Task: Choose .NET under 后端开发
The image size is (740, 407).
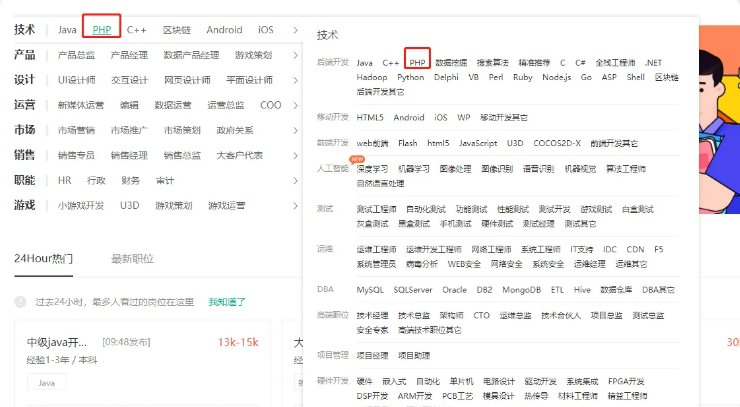Action: tap(653, 62)
